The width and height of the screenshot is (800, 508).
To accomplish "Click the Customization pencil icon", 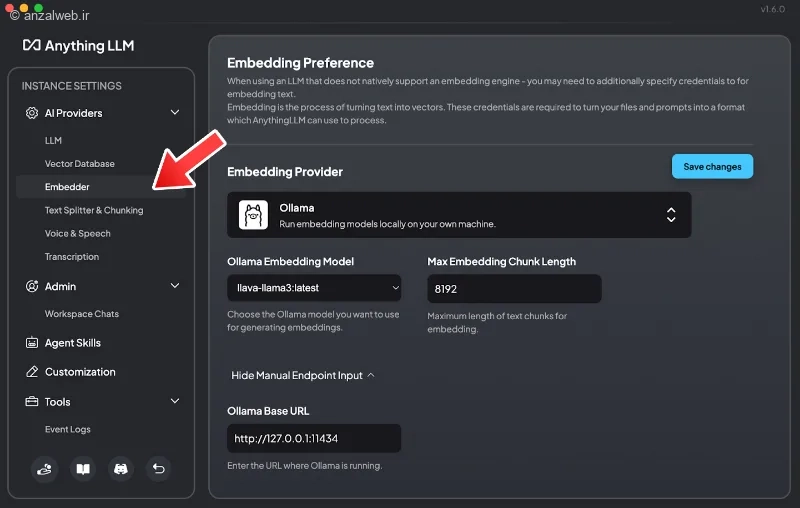I will pyautogui.click(x=32, y=372).
